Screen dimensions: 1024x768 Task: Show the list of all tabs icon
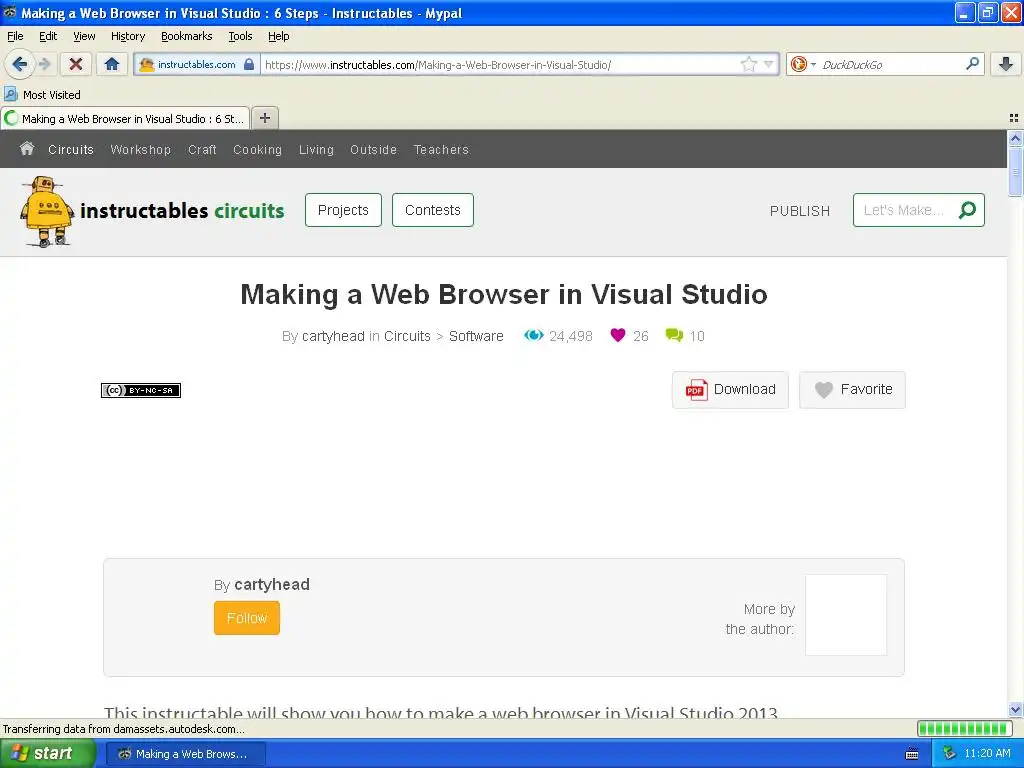1014,118
